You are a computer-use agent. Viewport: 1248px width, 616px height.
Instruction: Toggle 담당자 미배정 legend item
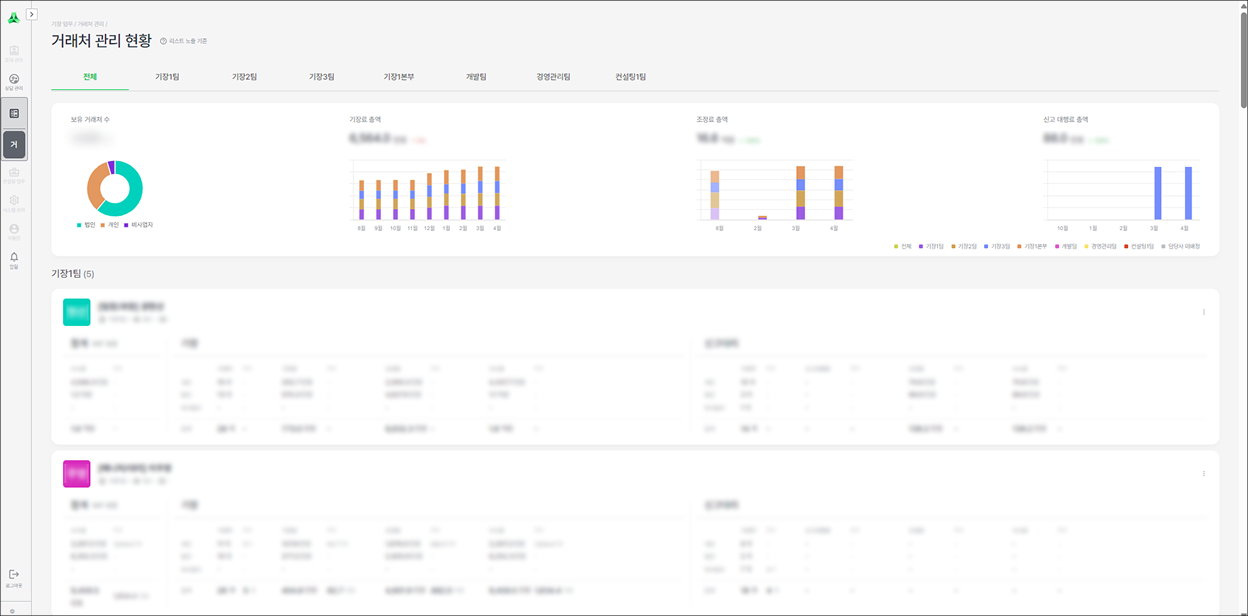tap(1182, 246)
